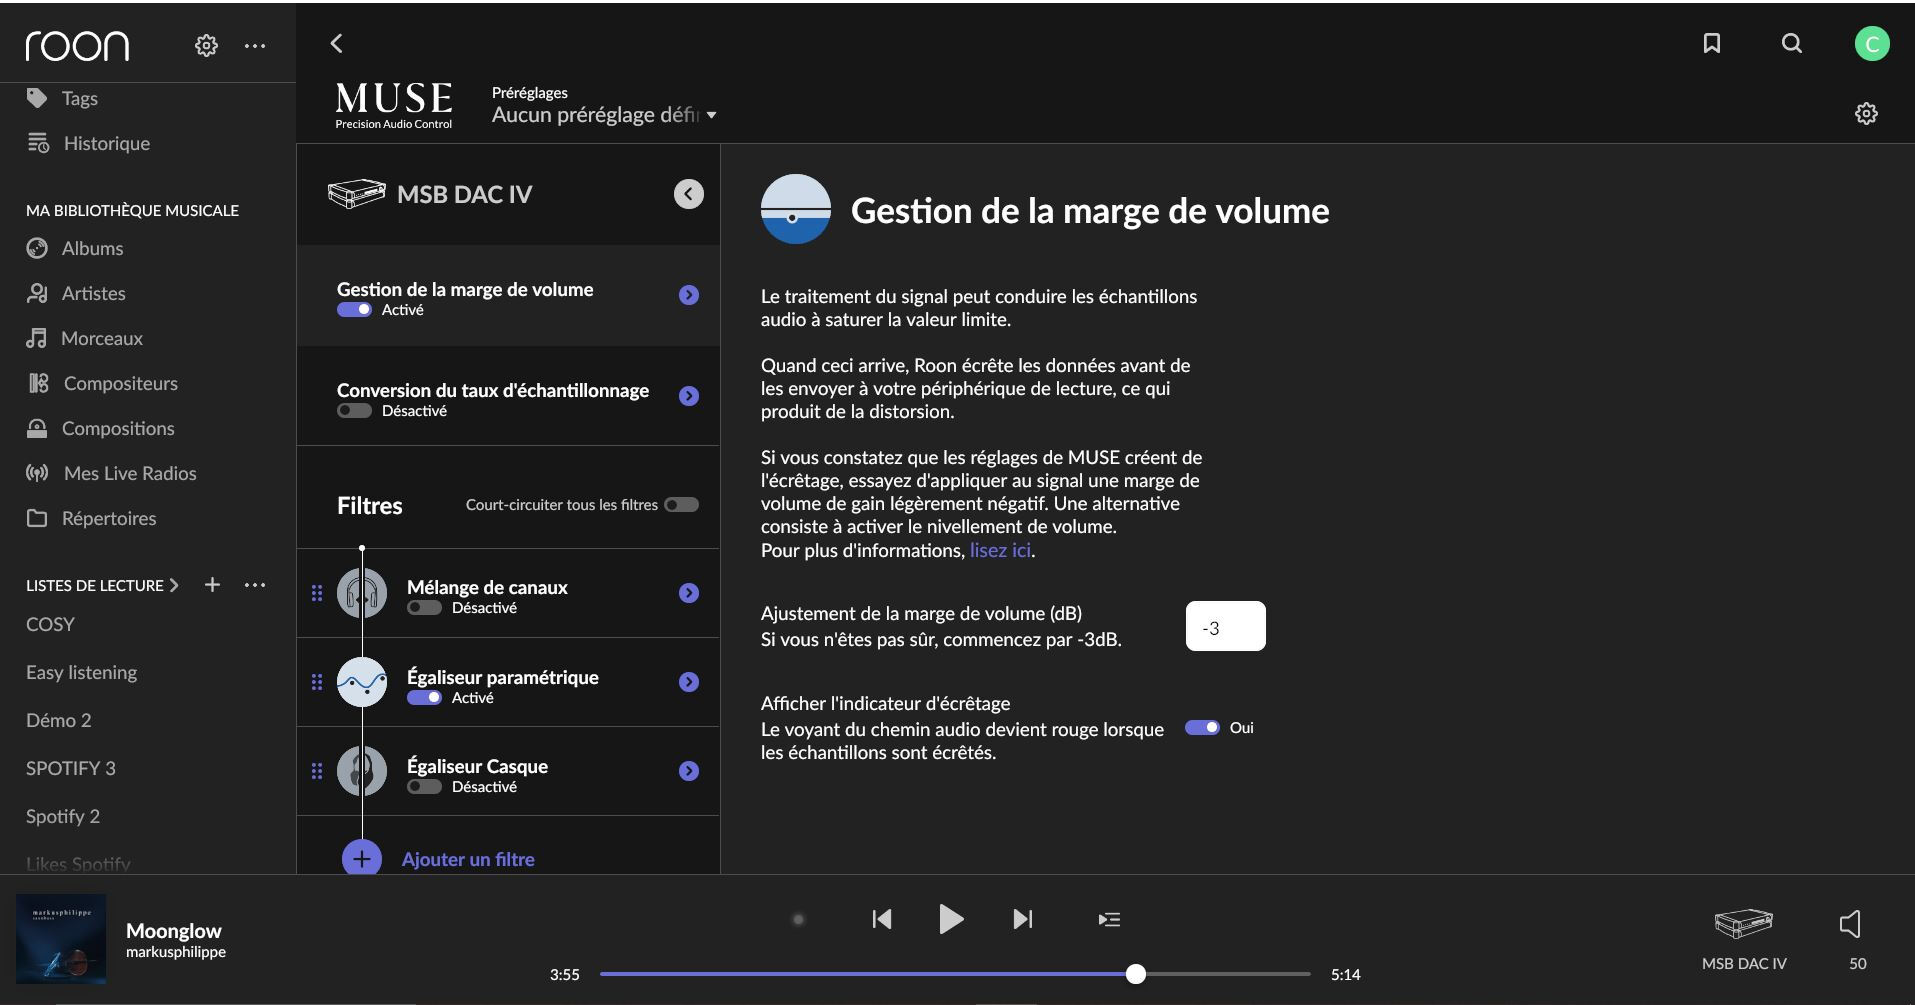
Task: Expand Gestion de la marge de volume arrow
Action: click(x=689, y=295)
